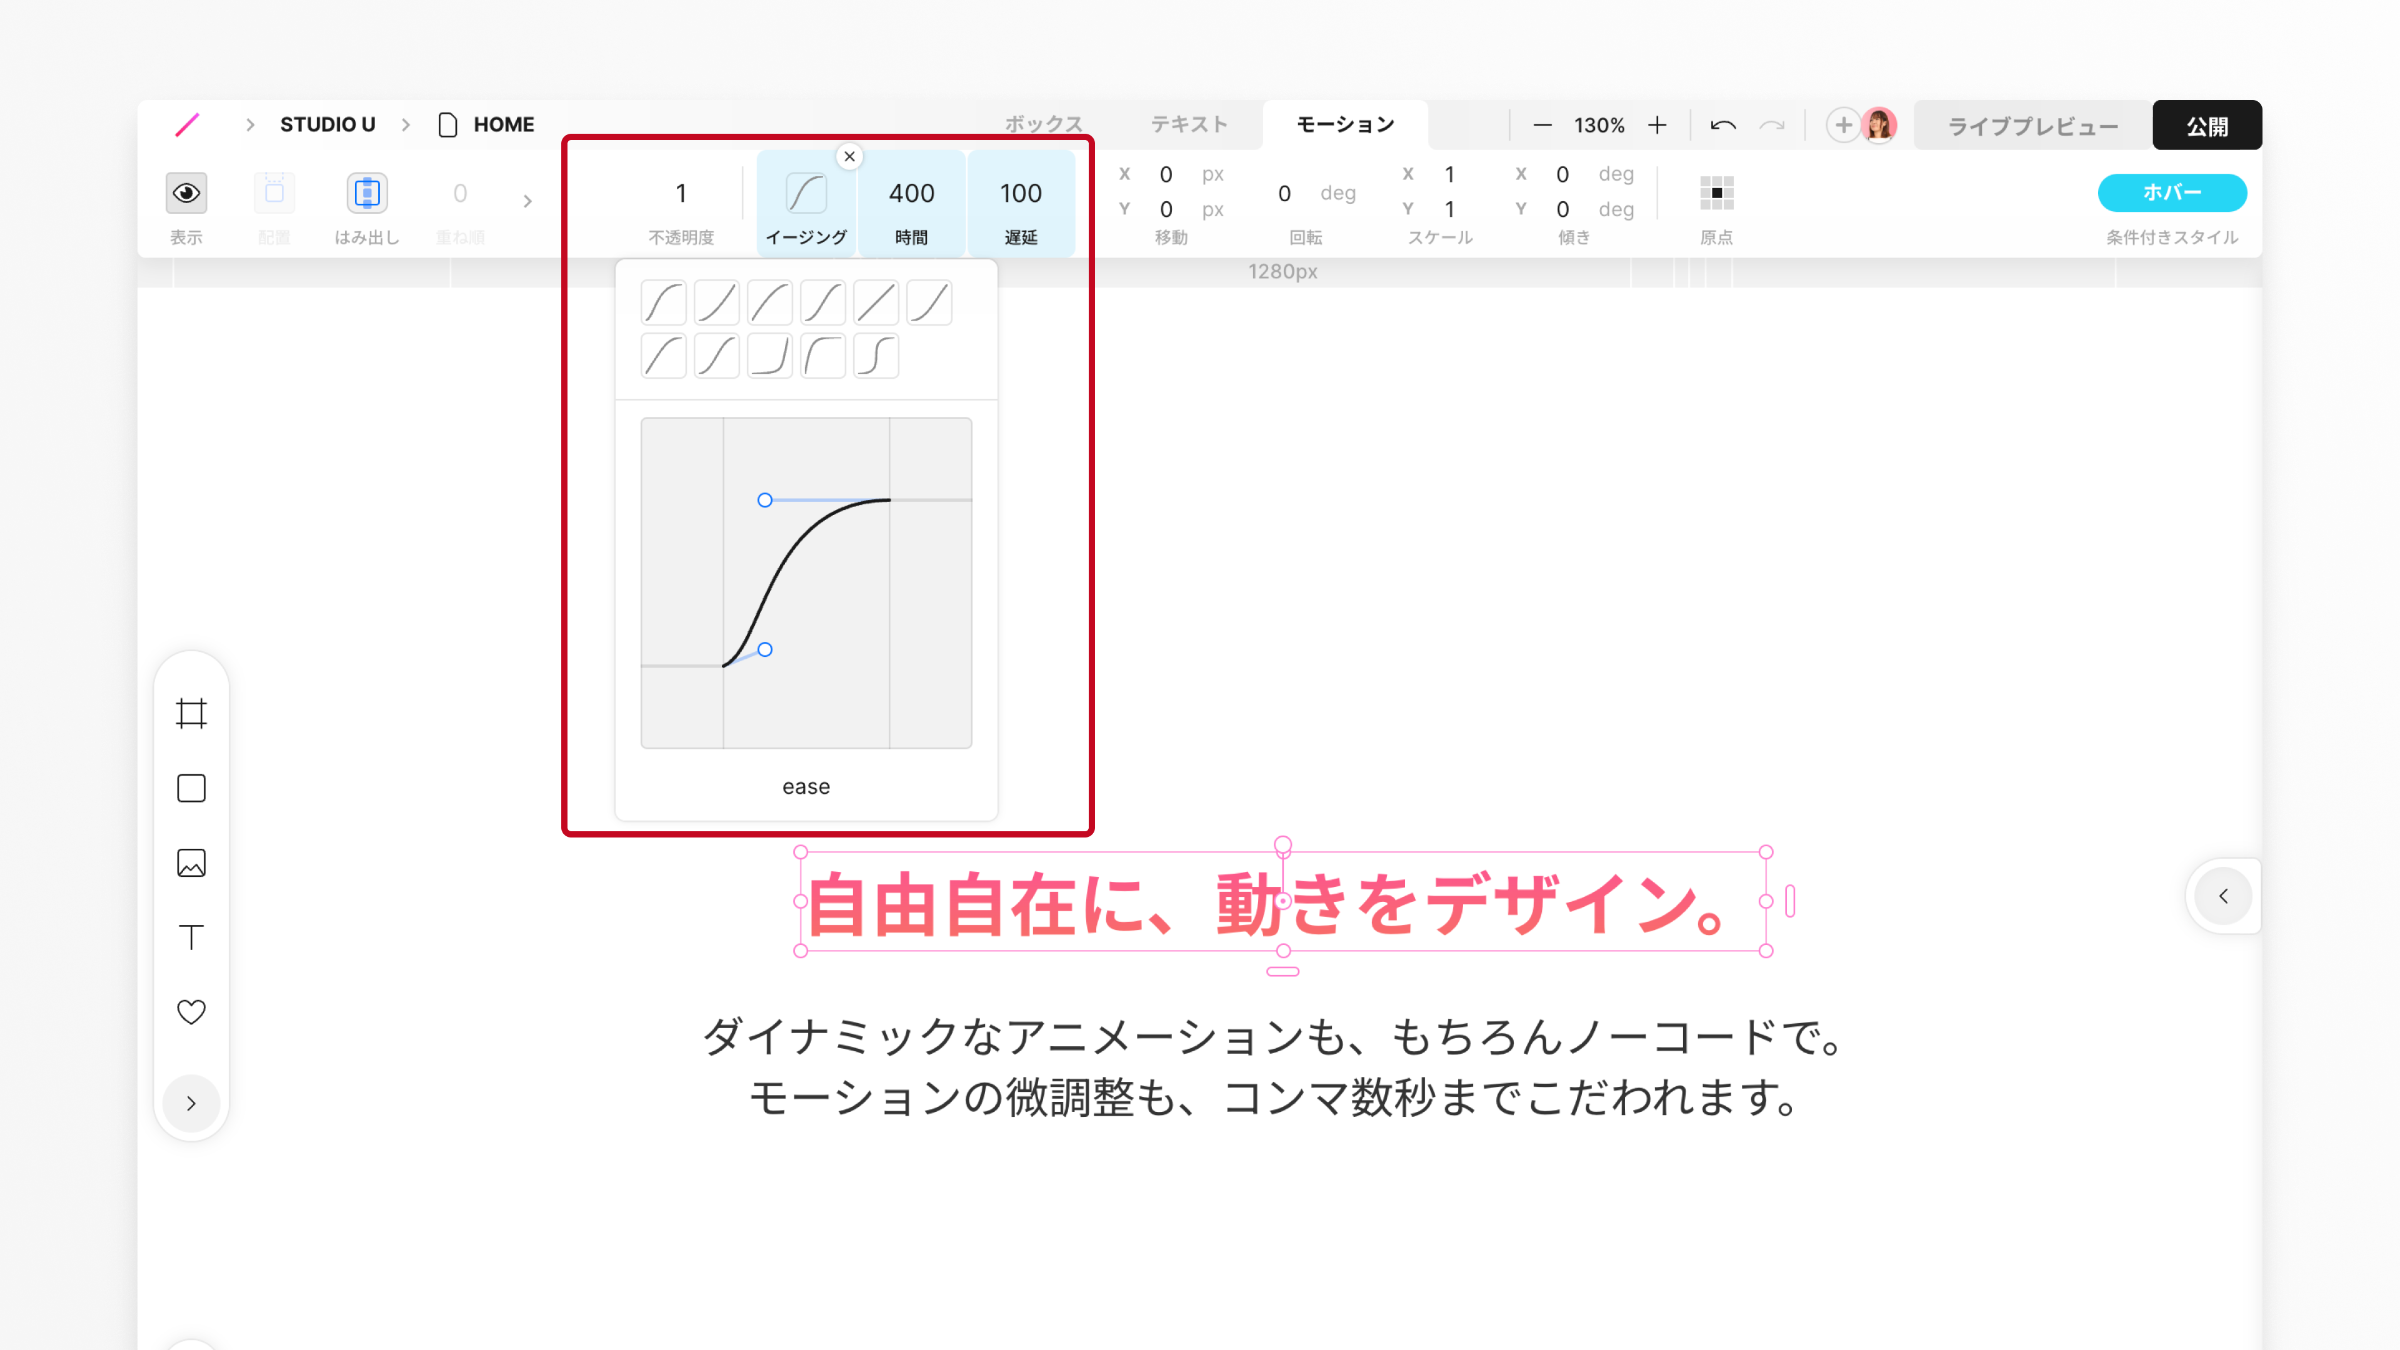Click the 配置 layout icon
Viewport: 2400px width, 1350px height.
pyautogui.click(x=274, y=193)
